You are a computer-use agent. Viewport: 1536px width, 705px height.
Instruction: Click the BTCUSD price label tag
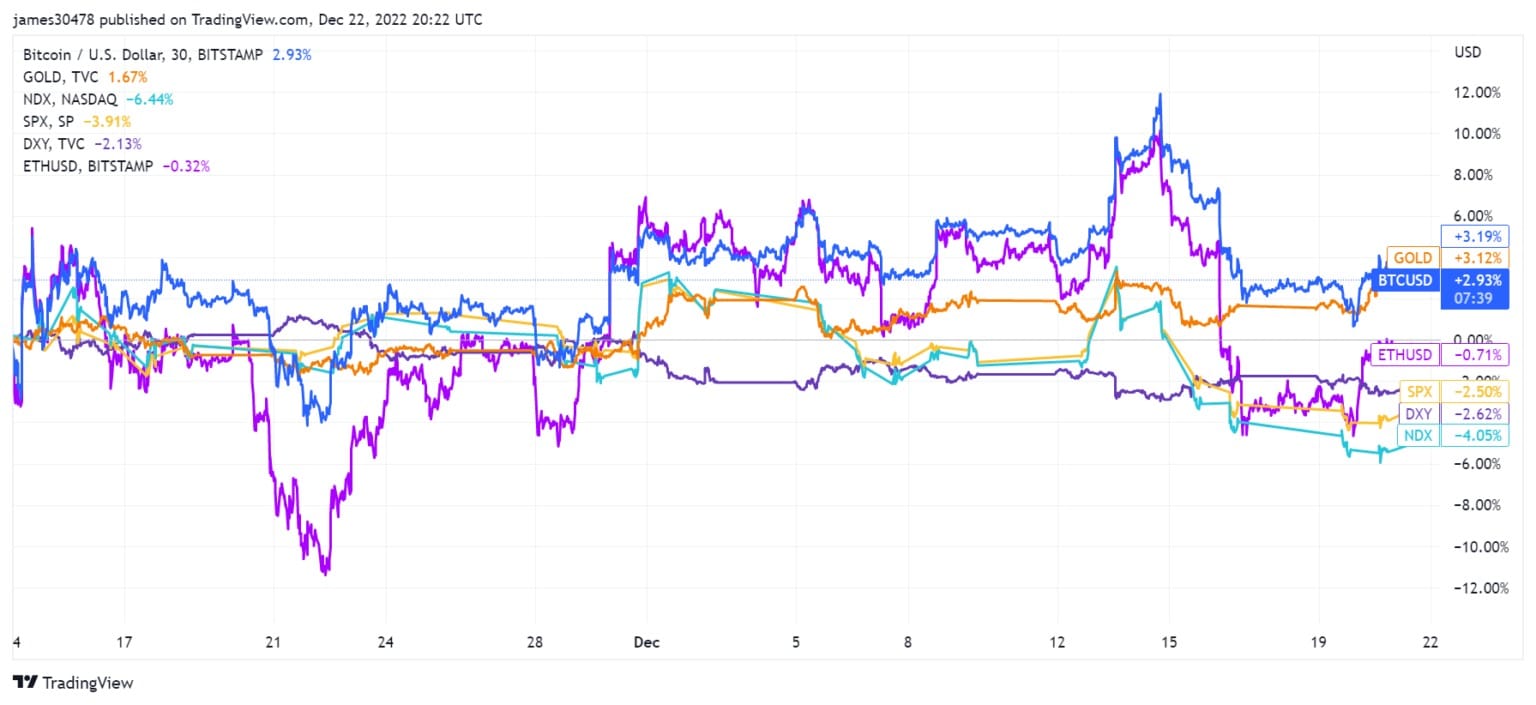pos(1405,280)
